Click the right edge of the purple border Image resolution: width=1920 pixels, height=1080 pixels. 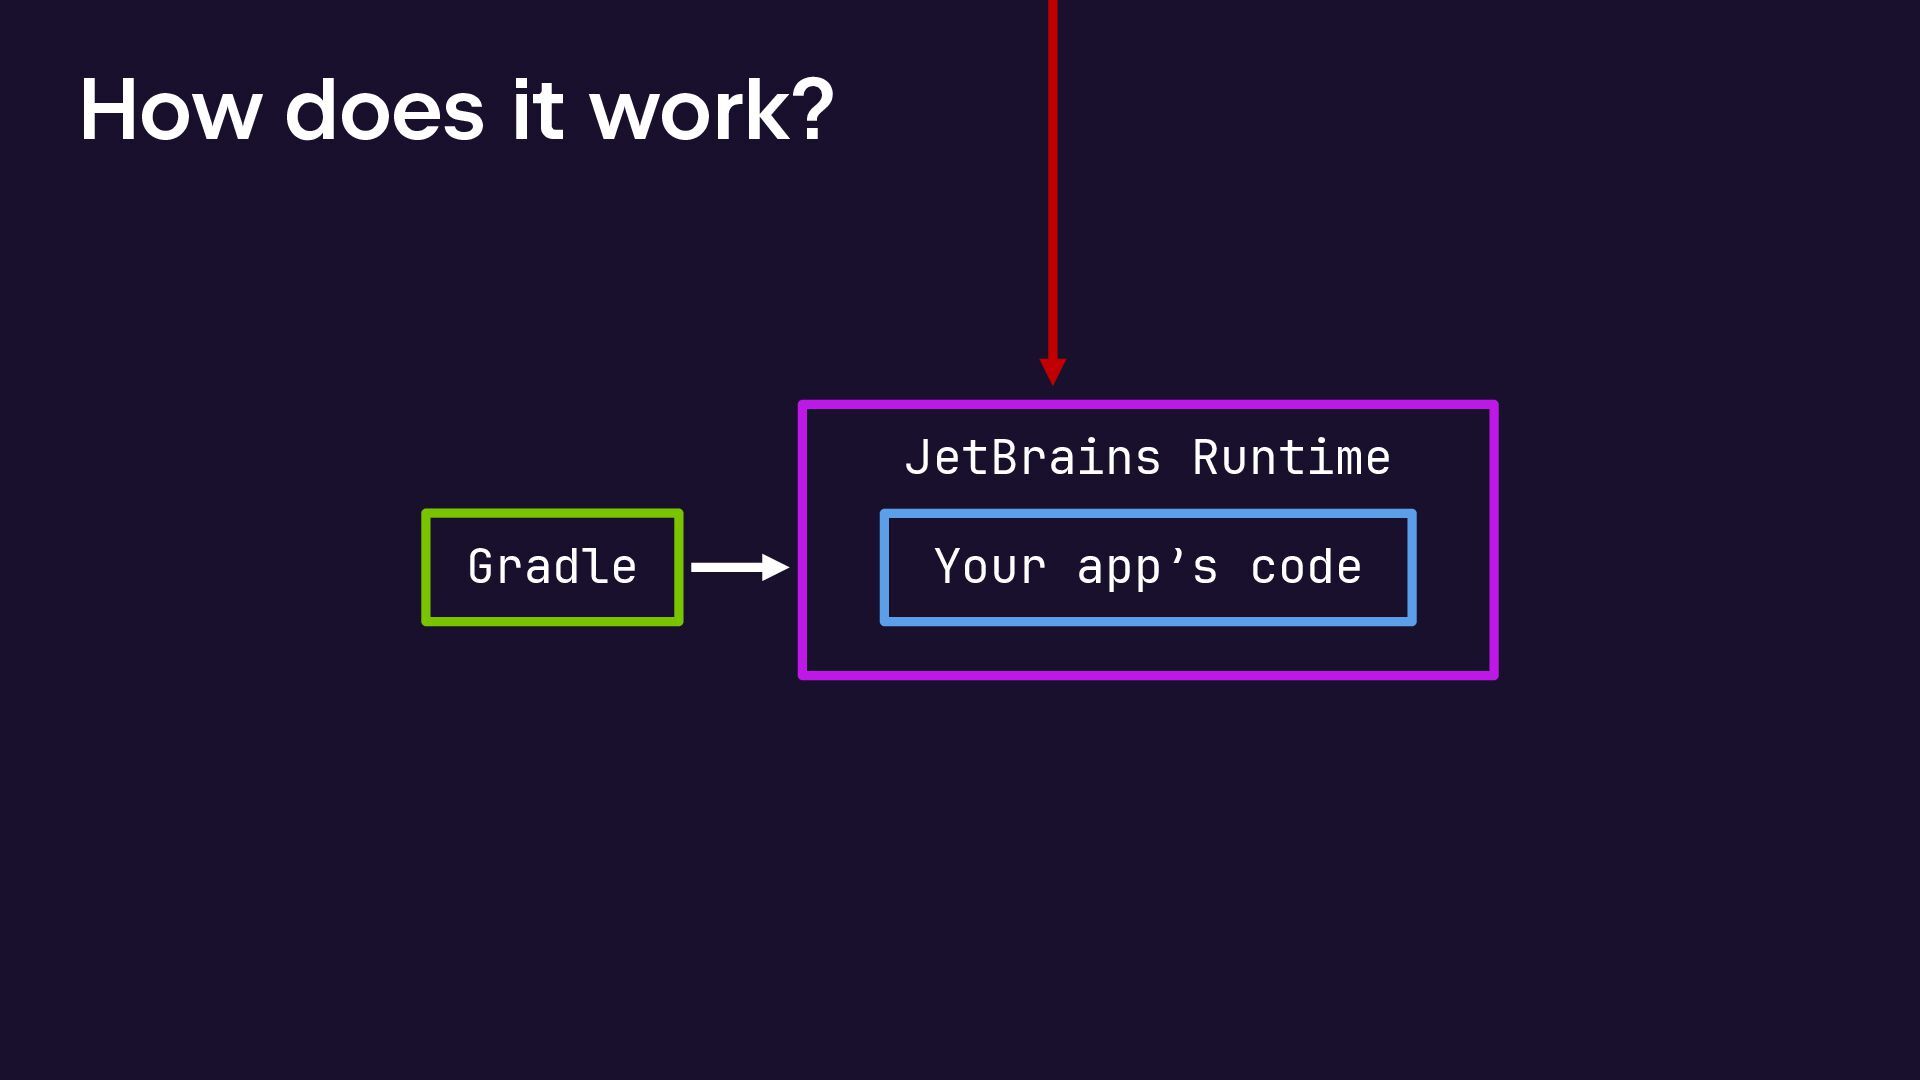pos(1493,540)
